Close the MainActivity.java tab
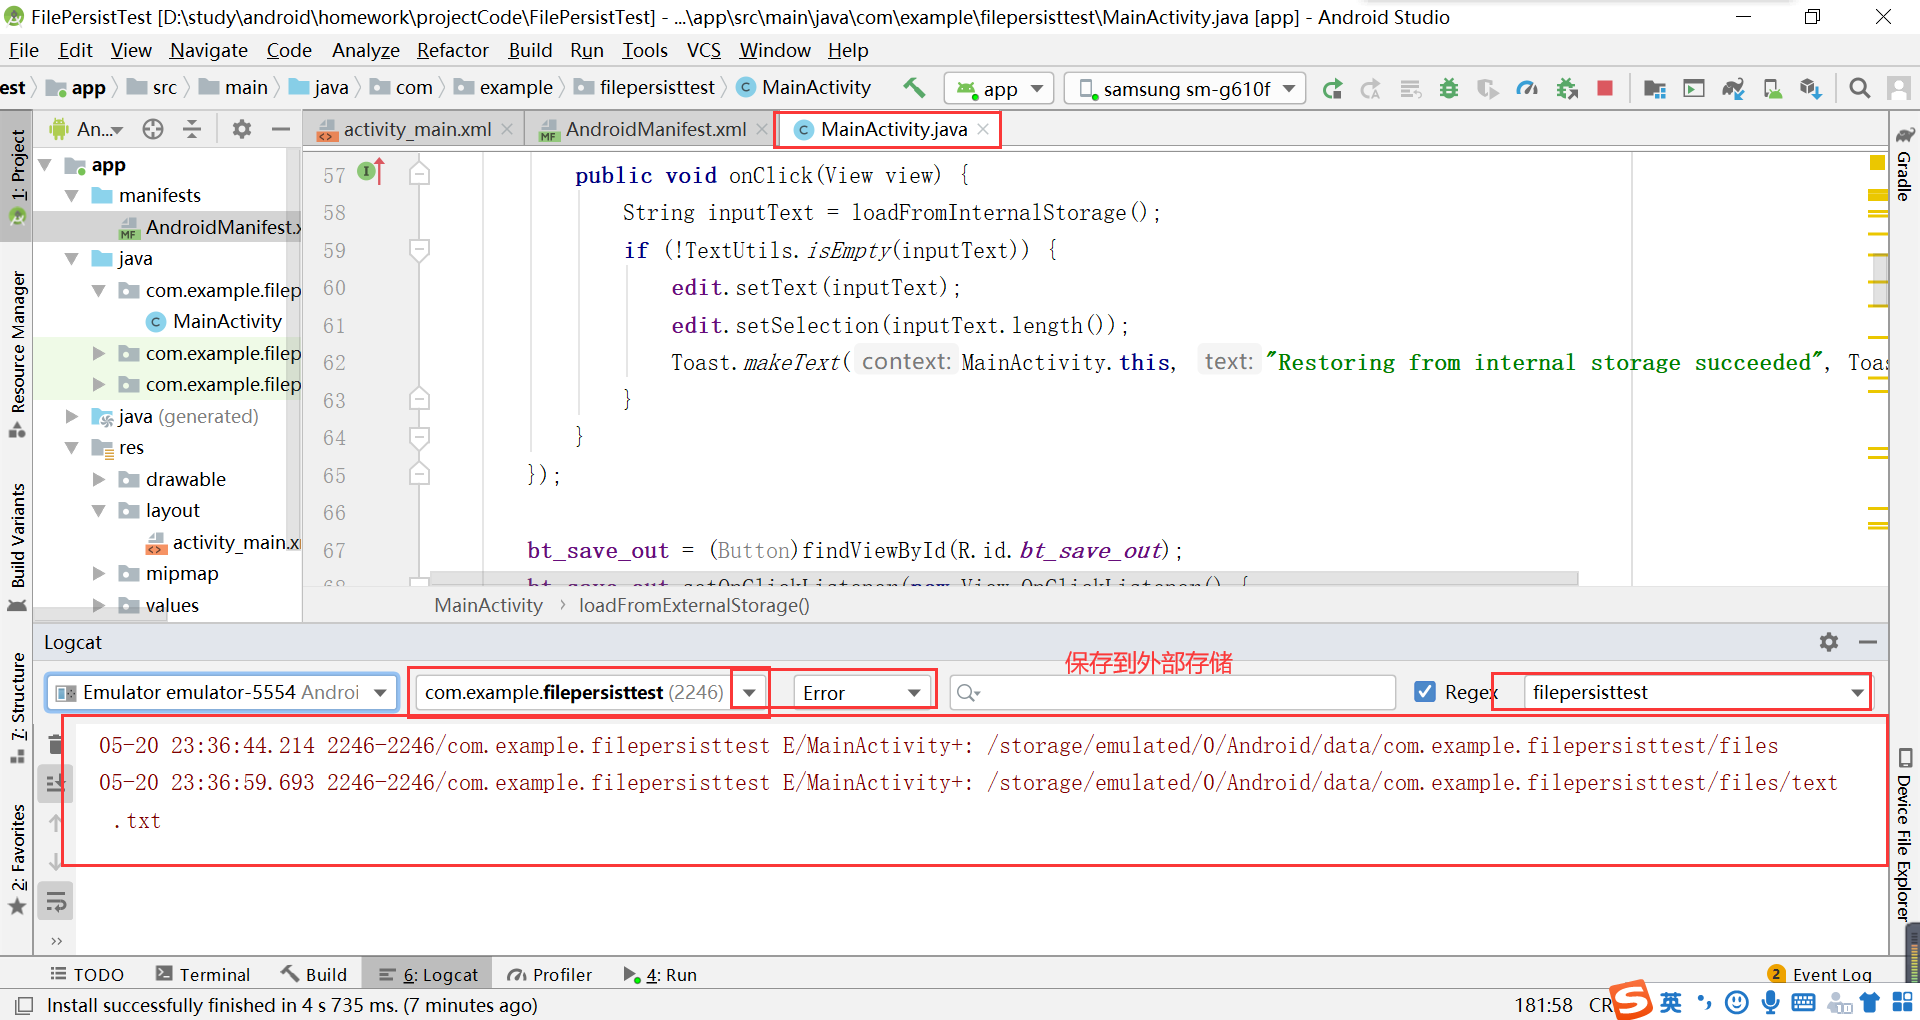Screen dimensions: 1920x1020 point(983,129)
